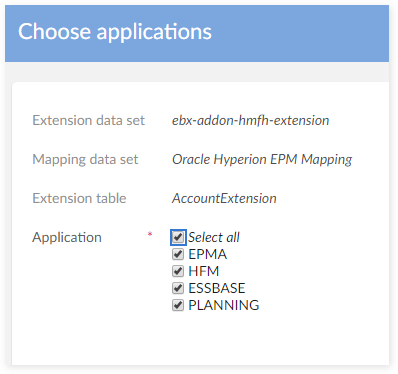Click the Application field label
Screen dimensions: 398x374
click(x=67, y=238)
